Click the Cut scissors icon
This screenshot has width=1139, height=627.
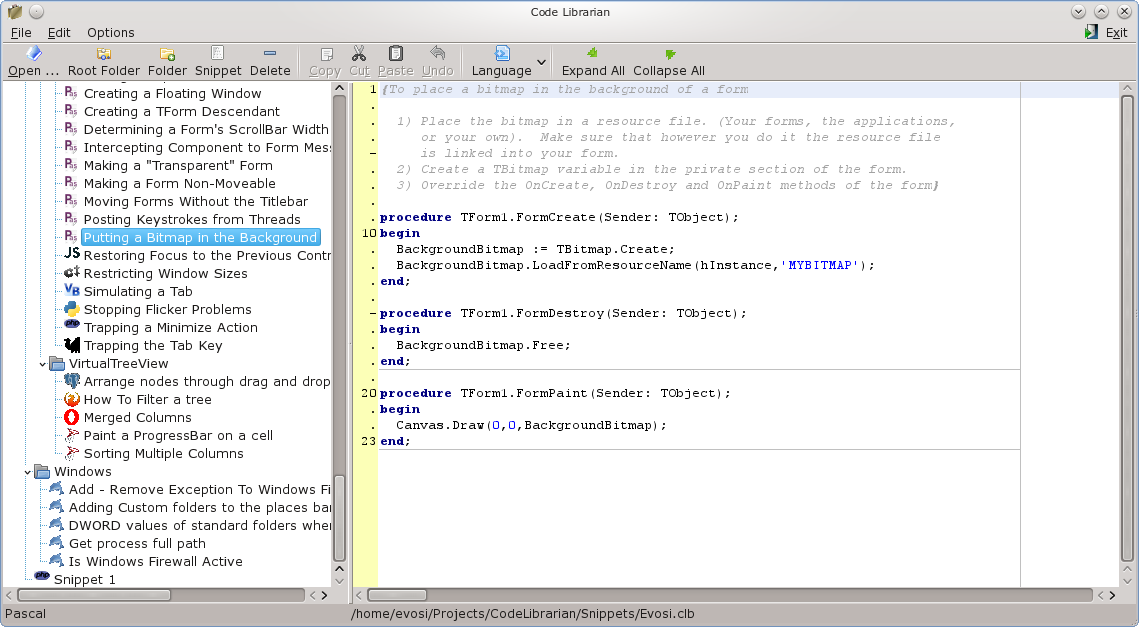359,54
